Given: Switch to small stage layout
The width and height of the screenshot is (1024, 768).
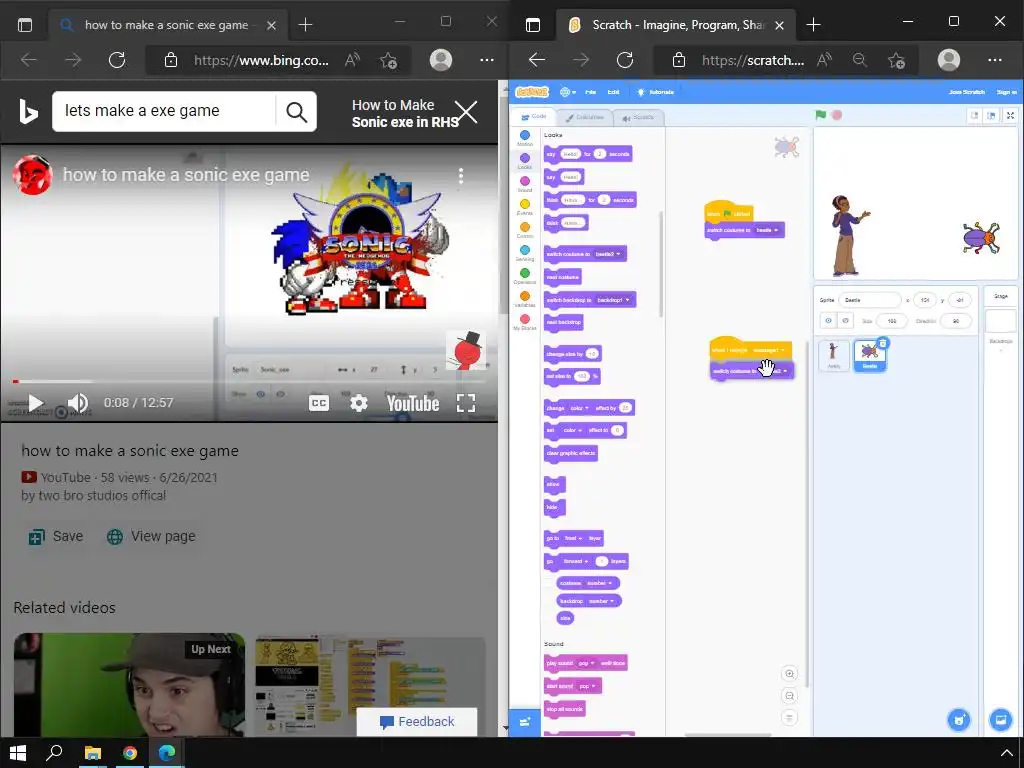Looking at the screenshot, I should click(974, 116).
